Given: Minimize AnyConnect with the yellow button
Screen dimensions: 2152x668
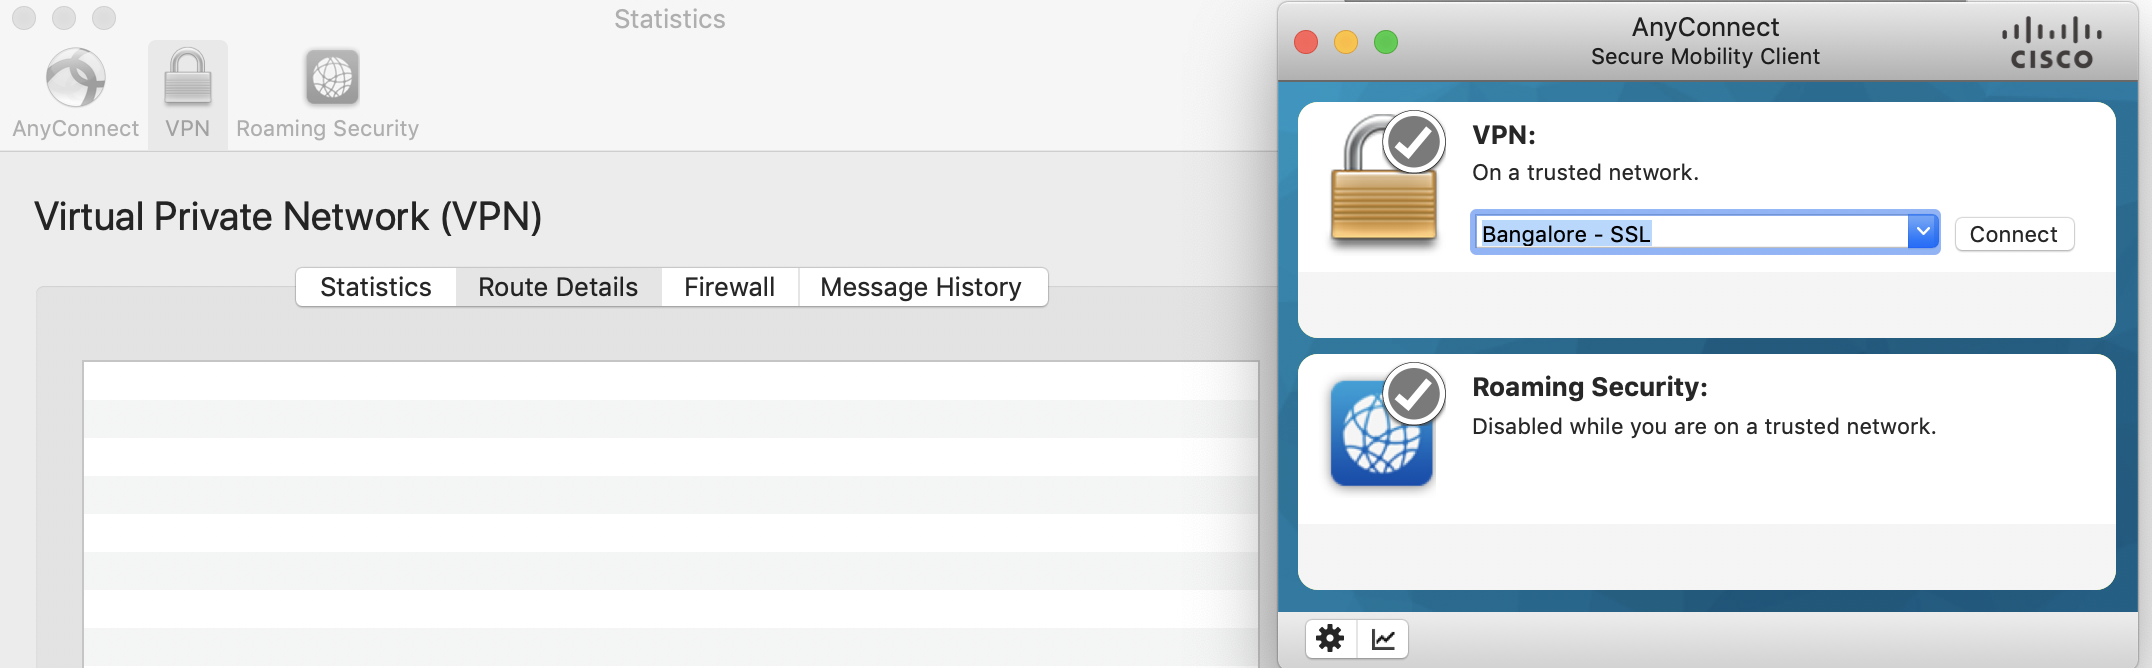Looking at the screenshot, I should pos(1346,42).
